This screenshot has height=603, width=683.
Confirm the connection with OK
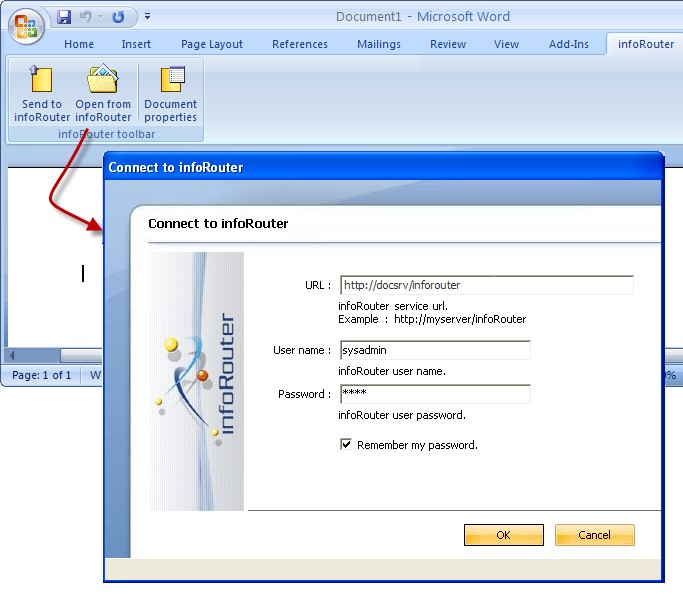coord(504,535)
